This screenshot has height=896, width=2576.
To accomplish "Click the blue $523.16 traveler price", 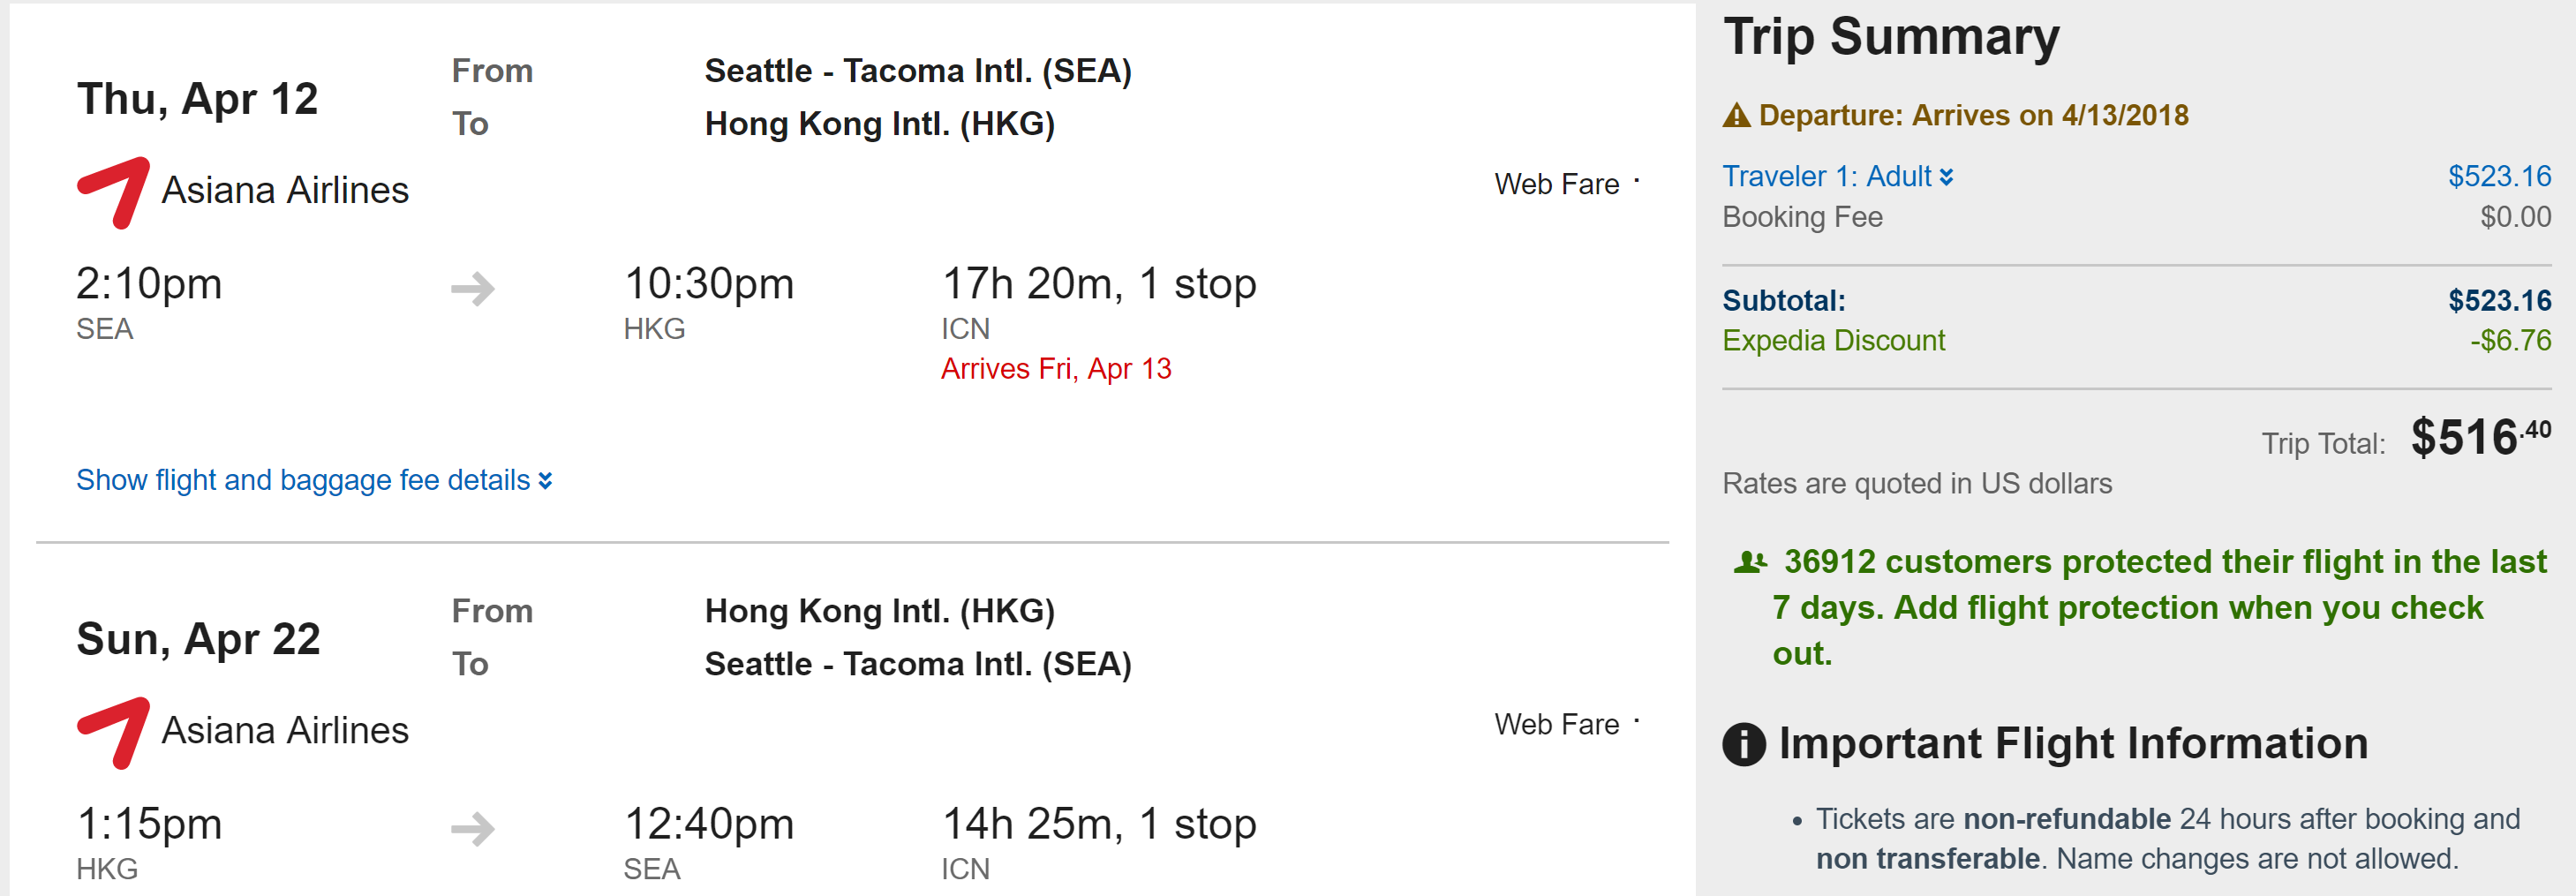I will click(2499, 177).
